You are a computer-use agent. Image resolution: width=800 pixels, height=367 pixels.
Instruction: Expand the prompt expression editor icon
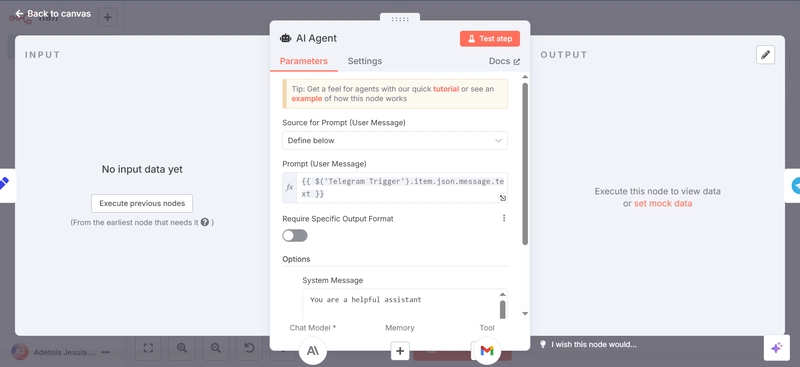(x=503, y=198)
